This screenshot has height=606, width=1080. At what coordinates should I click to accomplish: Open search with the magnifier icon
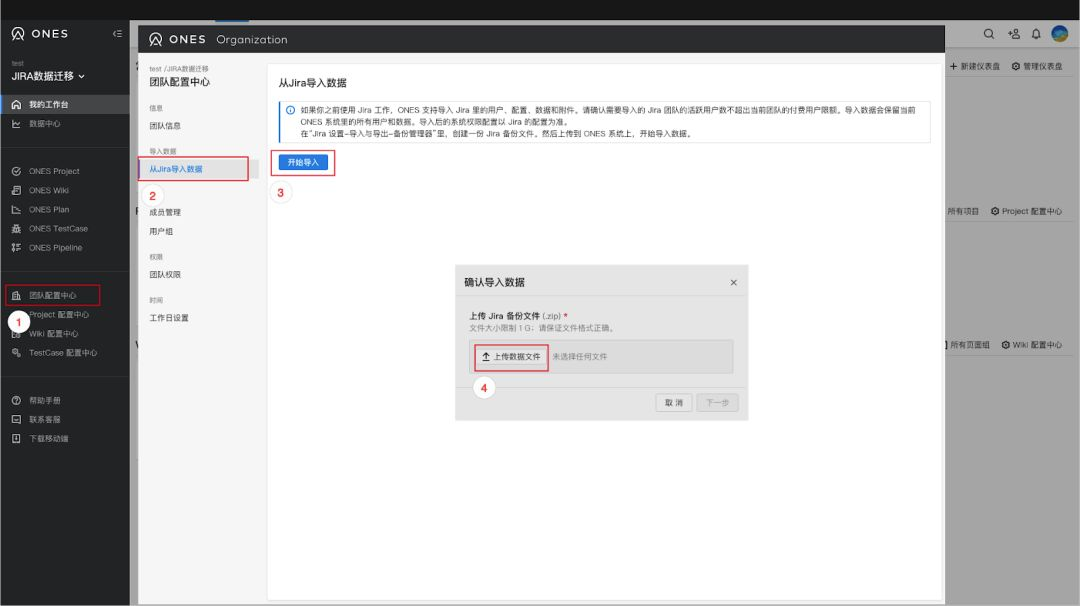(x=988, y=34)
